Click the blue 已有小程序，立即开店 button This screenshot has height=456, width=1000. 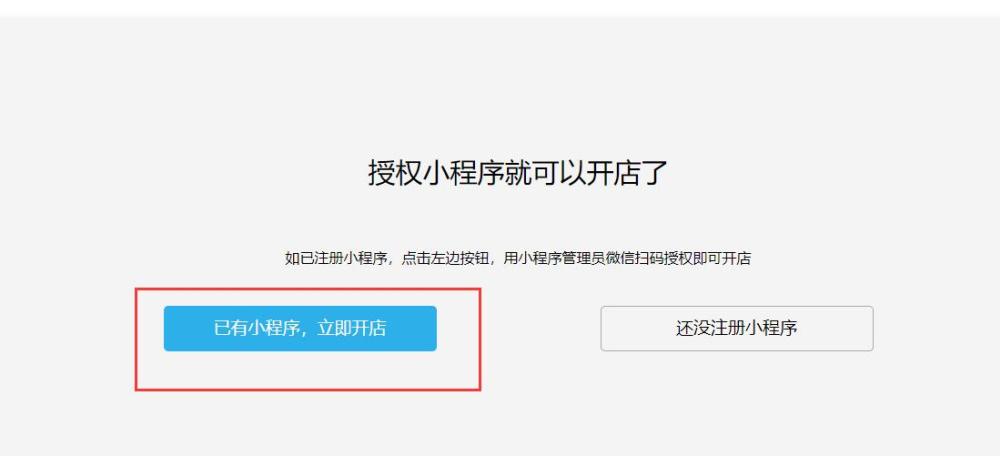click(300, 328)
